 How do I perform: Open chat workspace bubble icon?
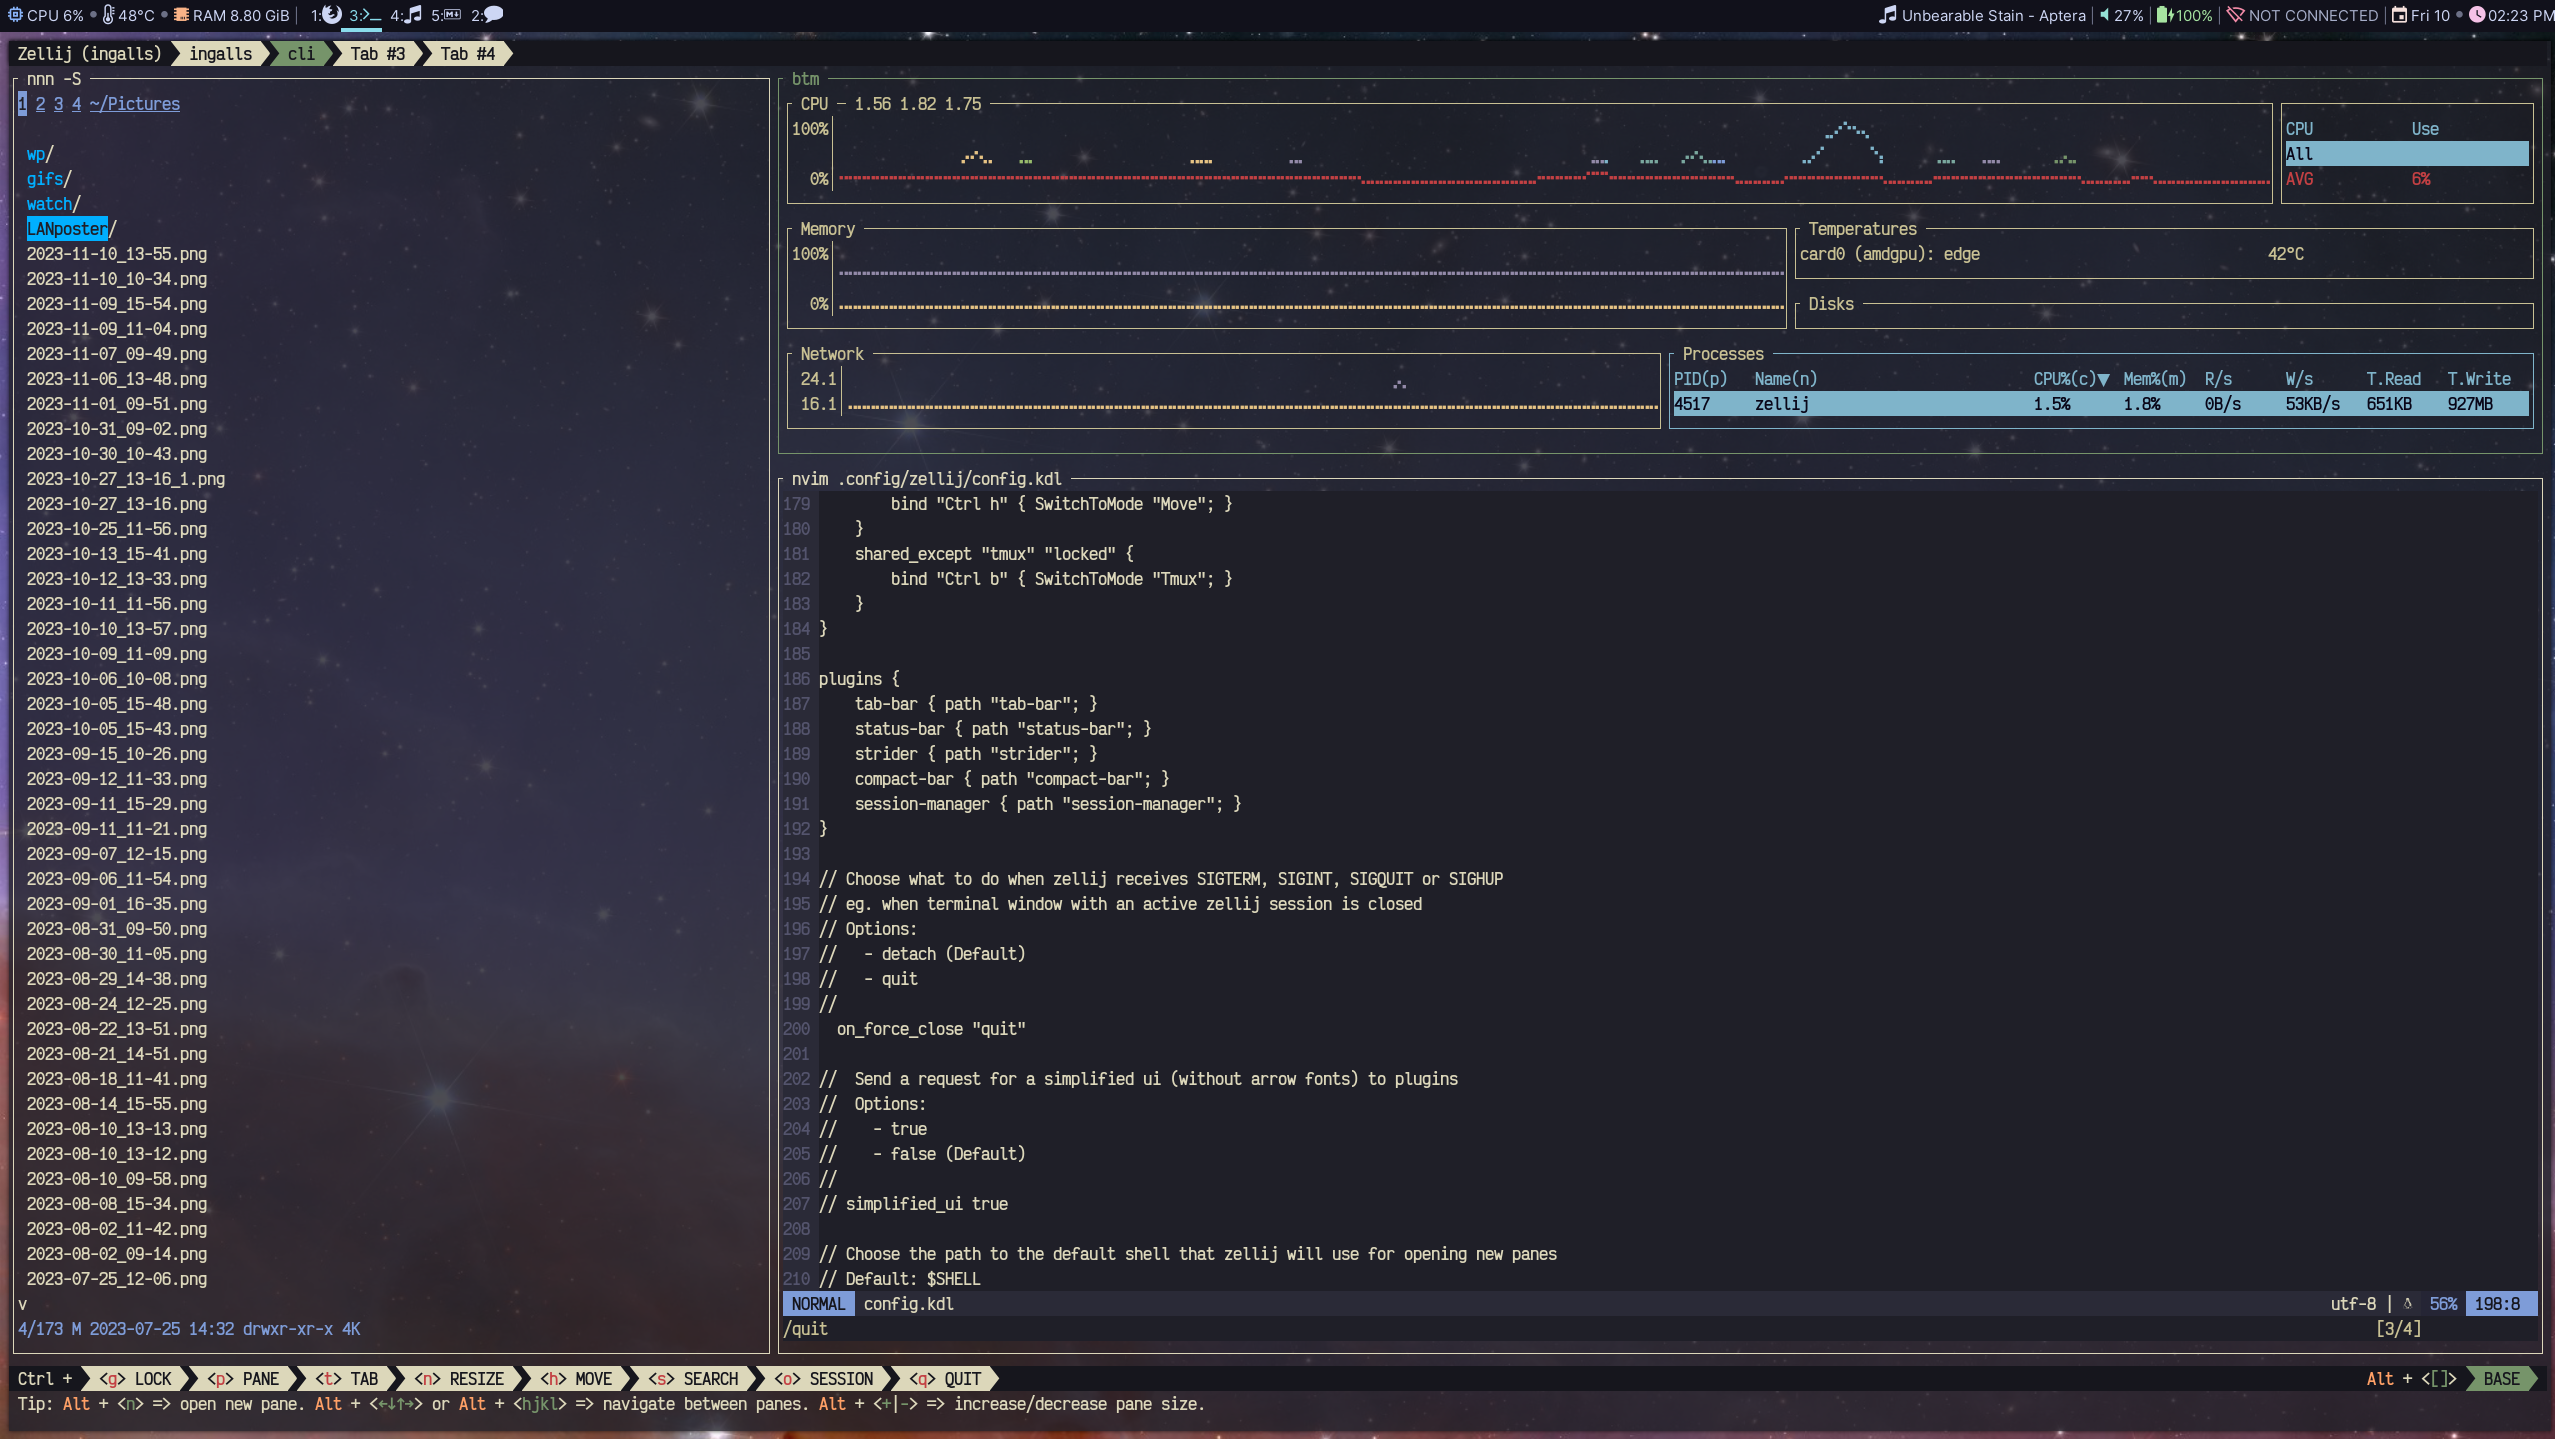point(493,15)
